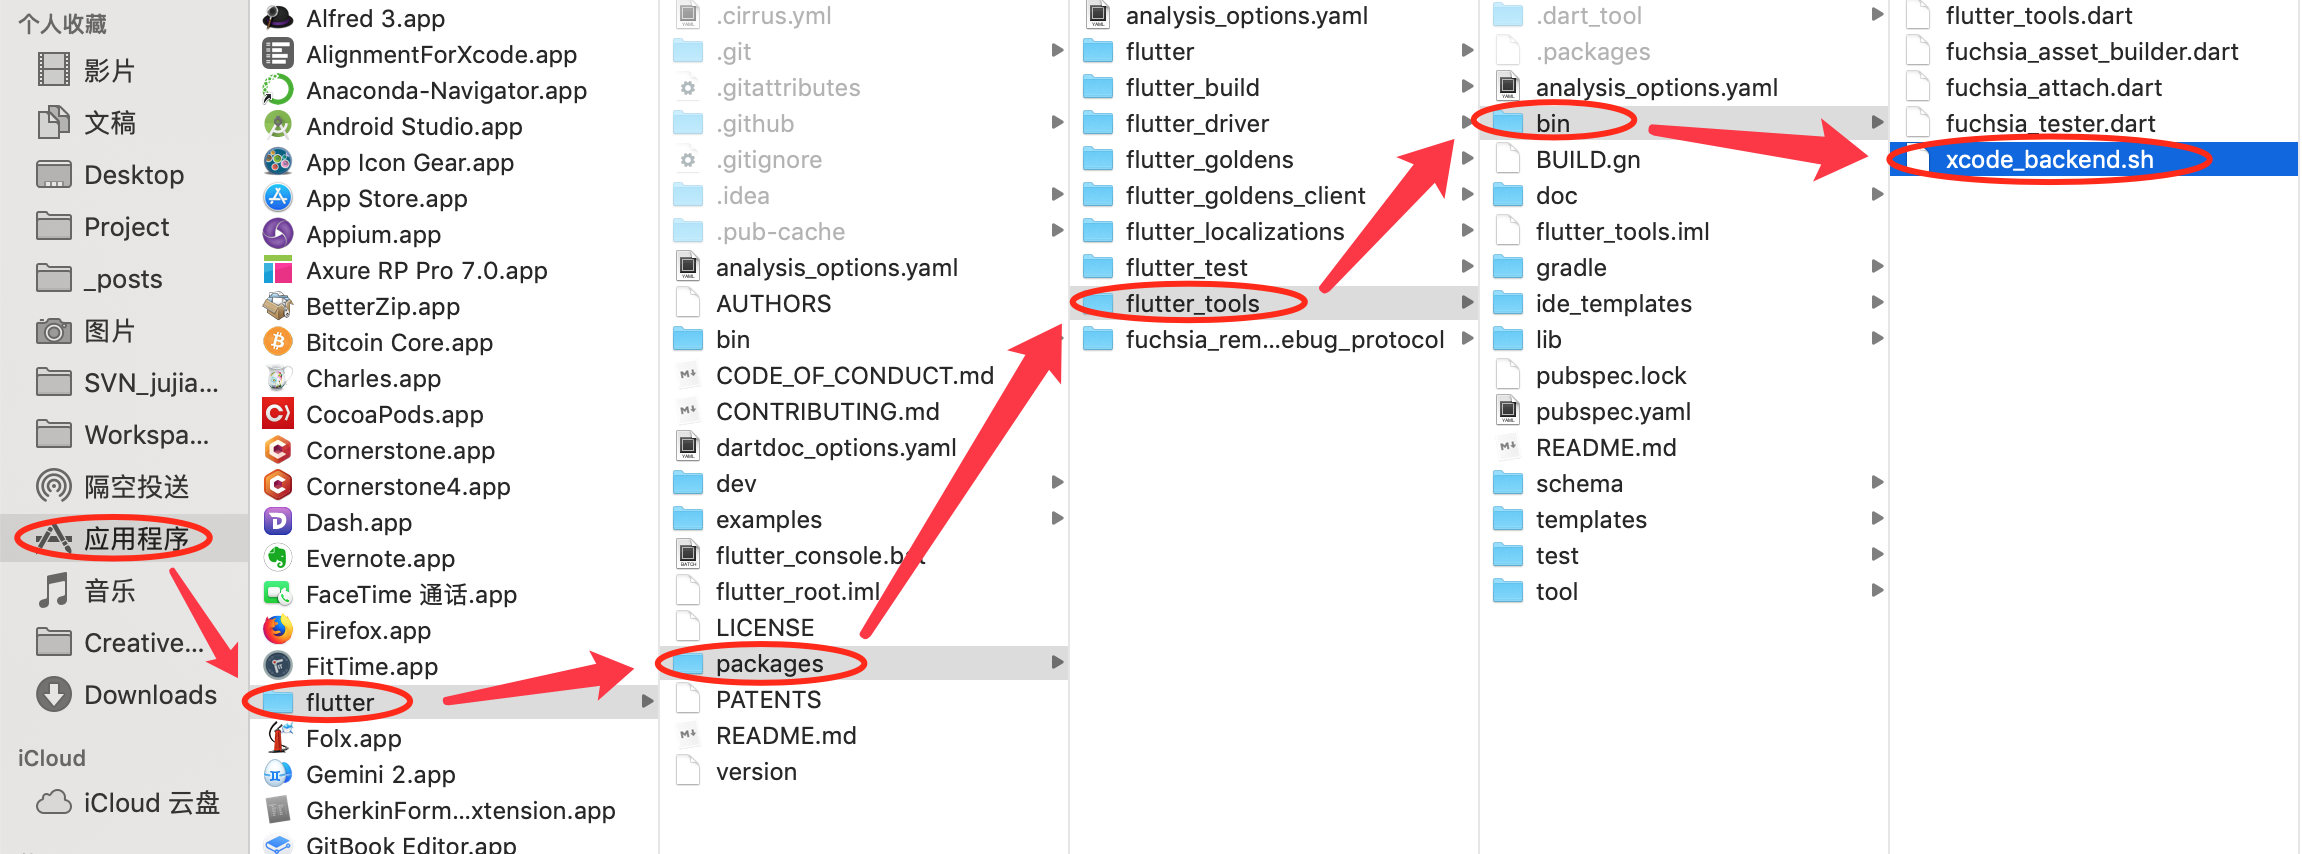Click the Dash.app icon
This screenshot has width=2302, height=854.
coord(277,522)
